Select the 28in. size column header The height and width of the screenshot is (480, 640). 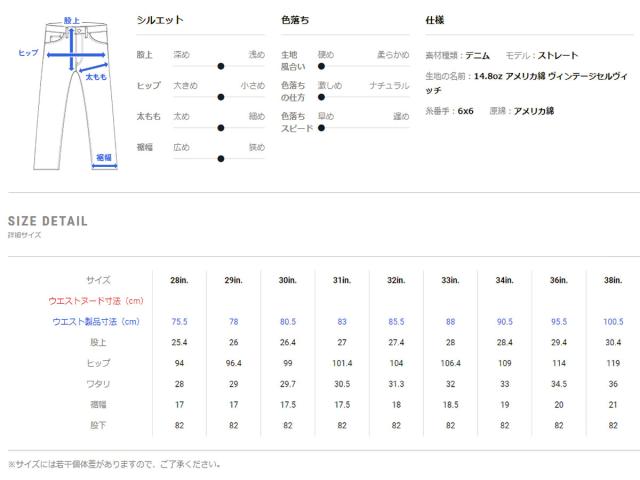(x=180, y=280)
